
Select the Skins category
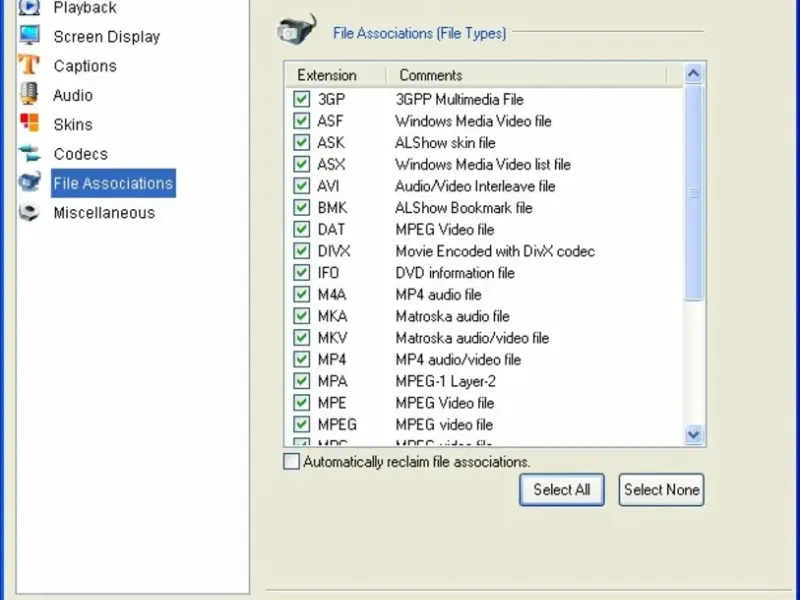tap(73, 124)
